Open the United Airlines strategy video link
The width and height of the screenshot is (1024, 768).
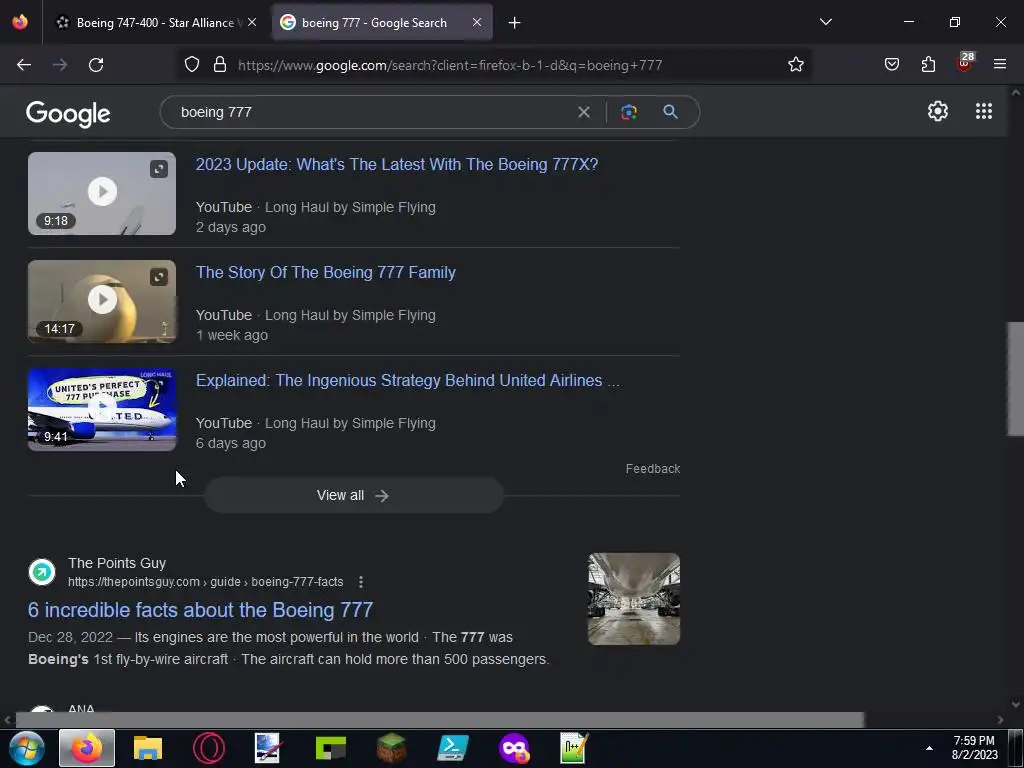tap(408, 380)
